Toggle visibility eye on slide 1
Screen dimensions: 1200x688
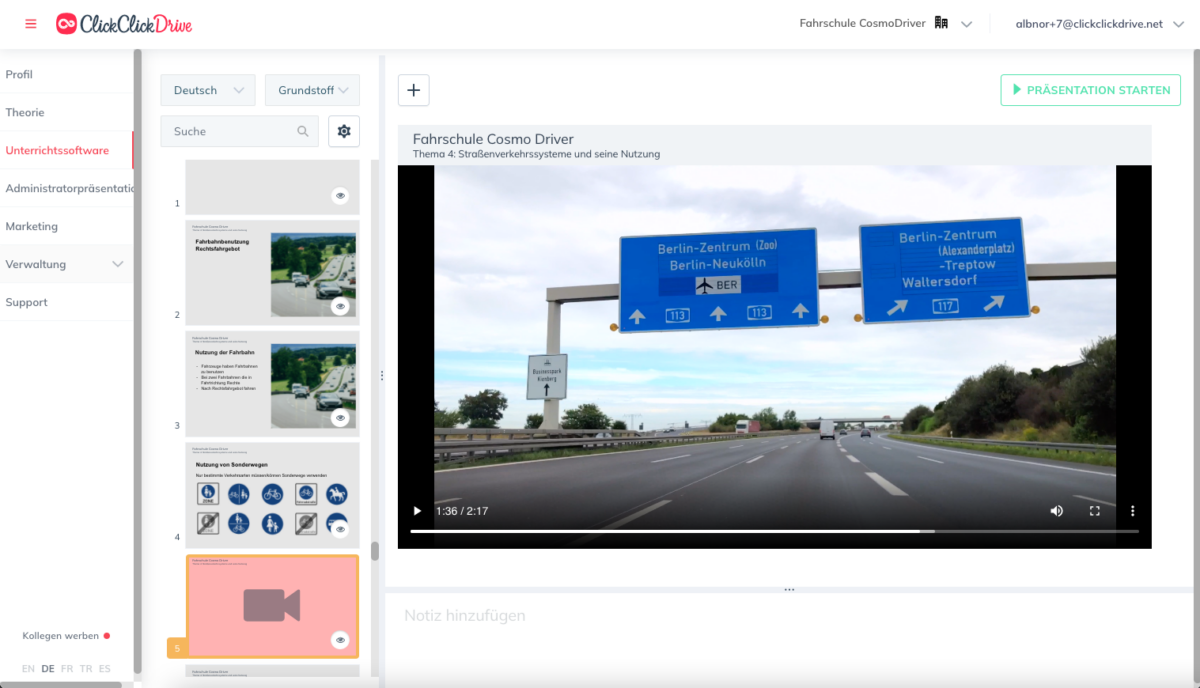(340, 196)
